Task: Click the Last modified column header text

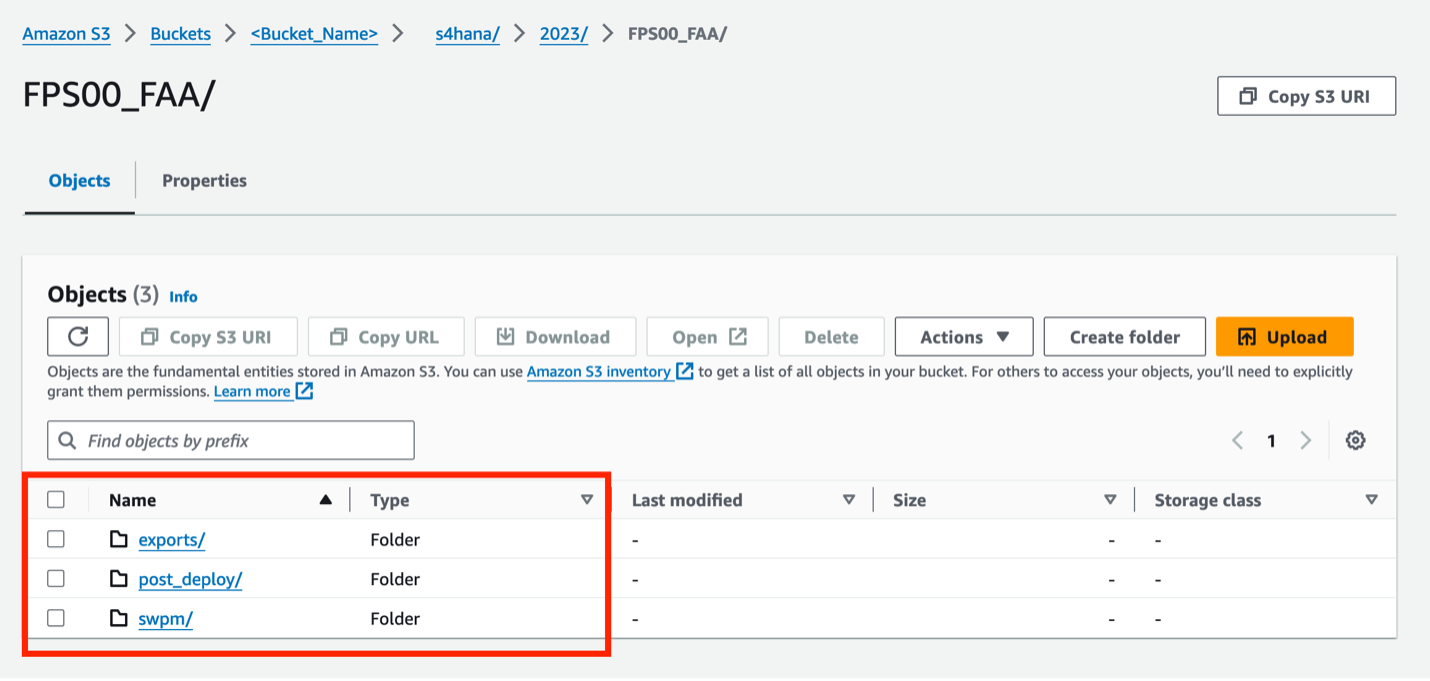Action: coord(687,500)
